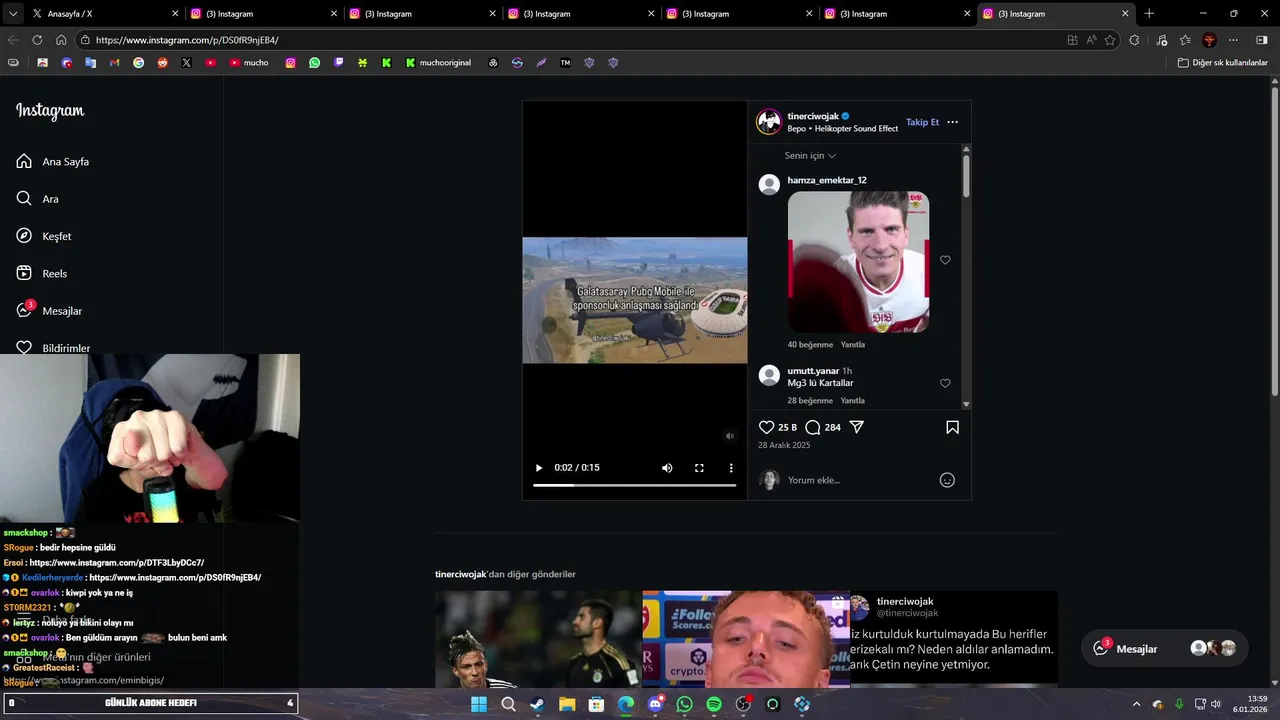The height and width of the screenshot is (720, 1280).
Task: Open Ana Sayfa in Instagram sidebar
Action: [53, 161]
